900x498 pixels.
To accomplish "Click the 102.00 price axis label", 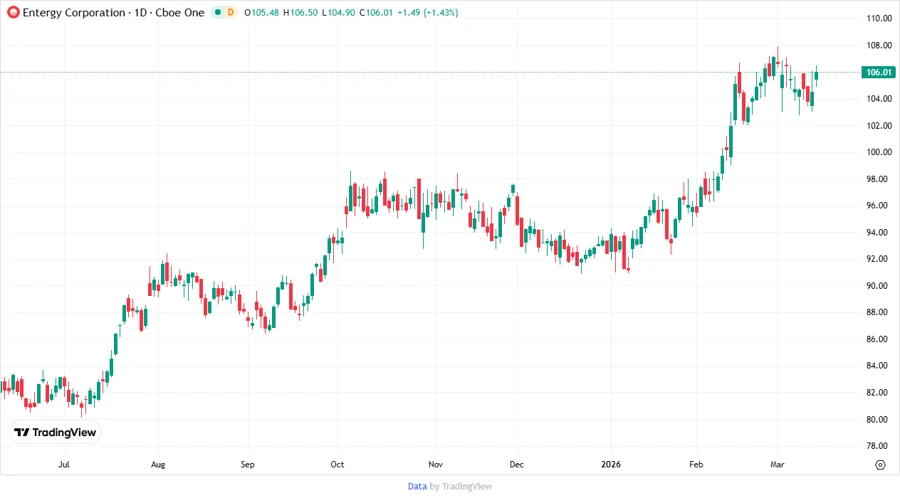I will tap(879, 126).
